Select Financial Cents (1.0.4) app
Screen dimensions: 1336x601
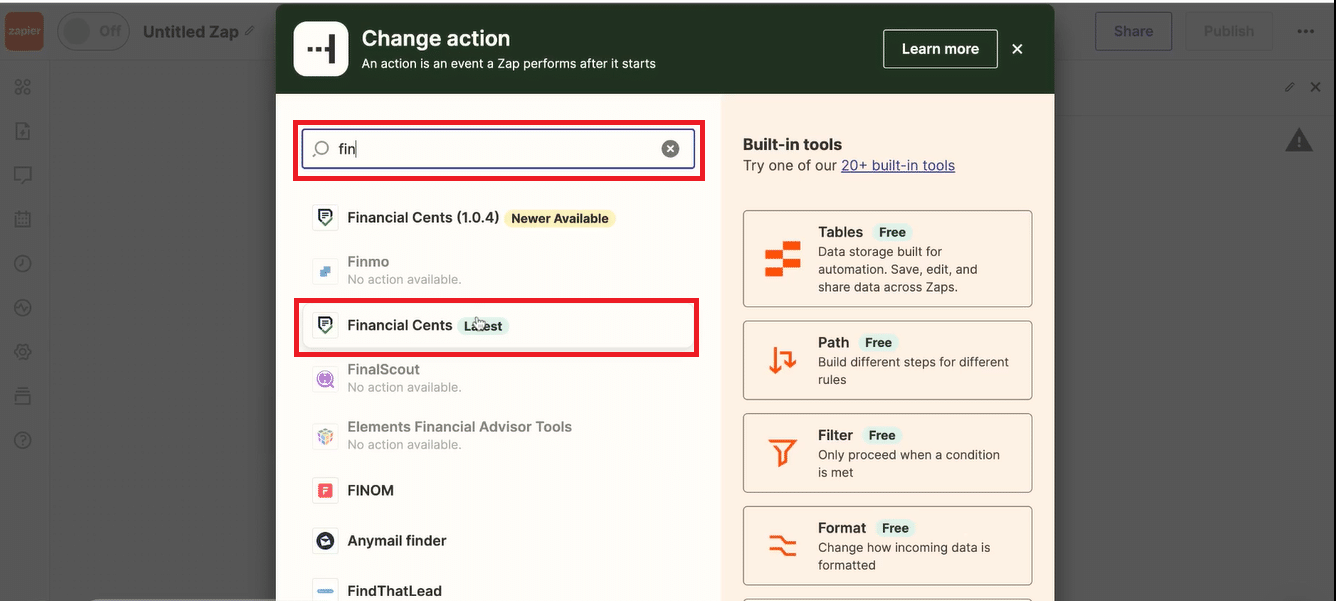pyautogui.click(x=498, y=217)
